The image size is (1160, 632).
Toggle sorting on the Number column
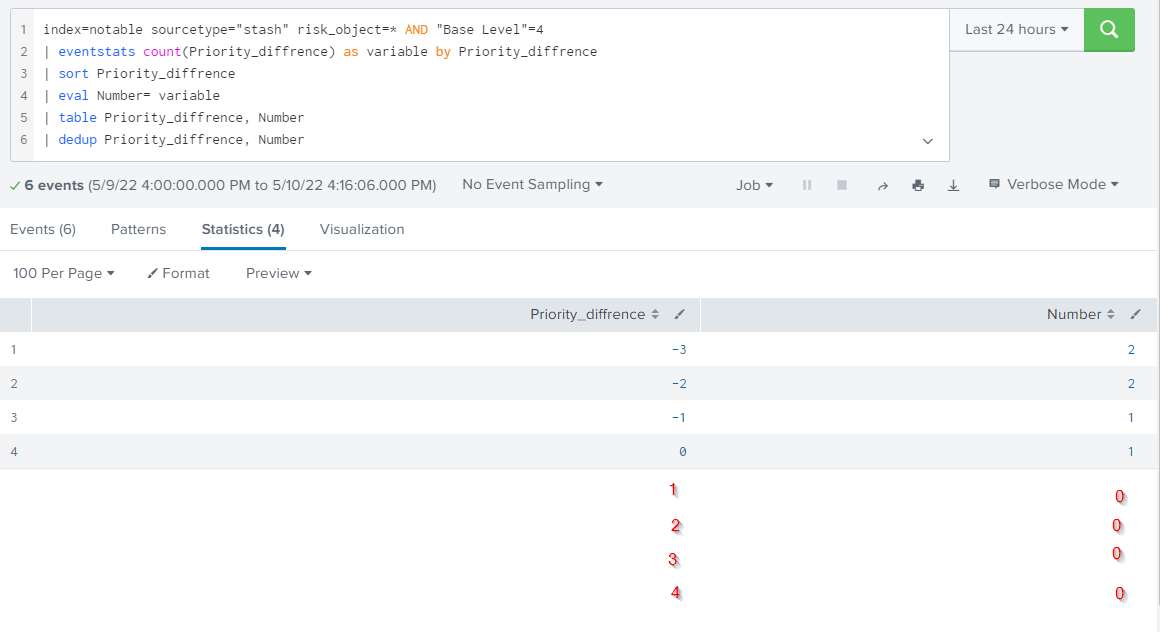[1108, 313]
